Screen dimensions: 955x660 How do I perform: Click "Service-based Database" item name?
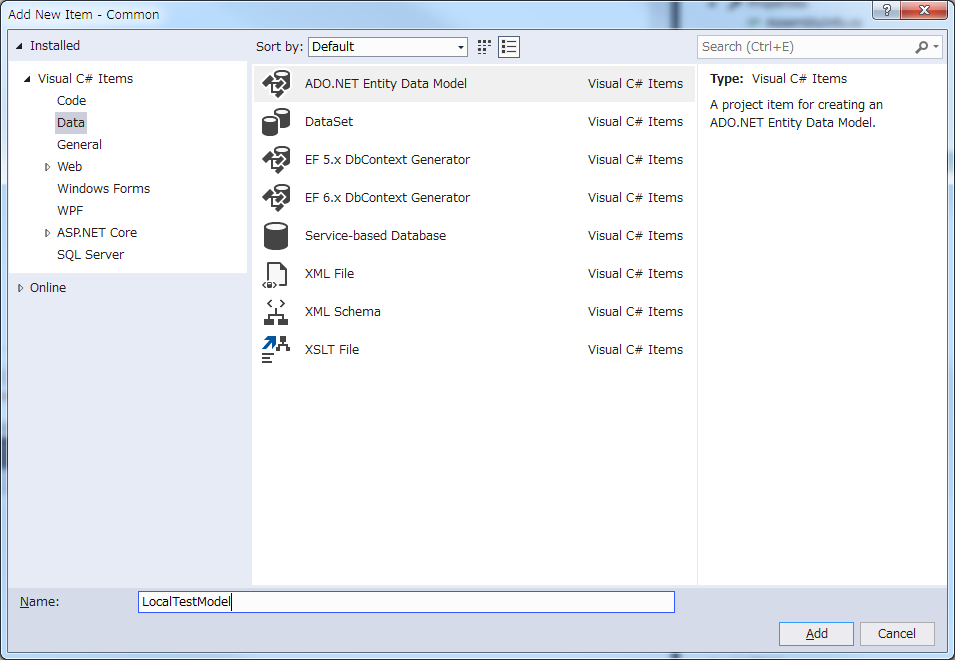coord(375,236)
